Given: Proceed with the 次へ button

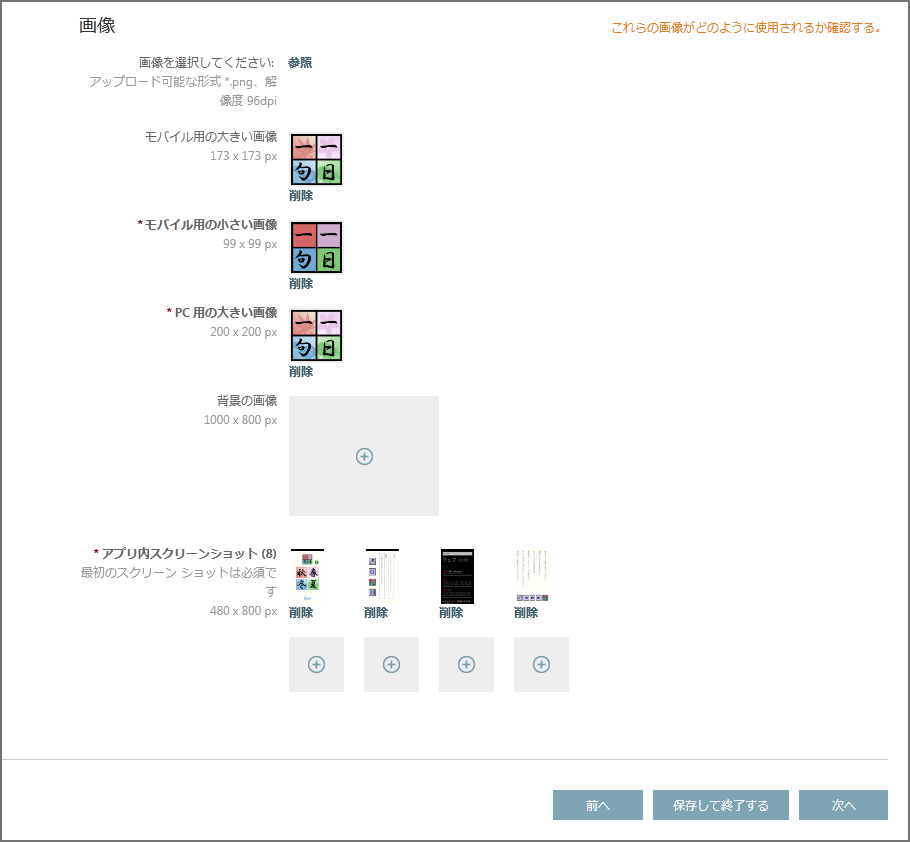Looking at the screenshot, I should 843,805.
